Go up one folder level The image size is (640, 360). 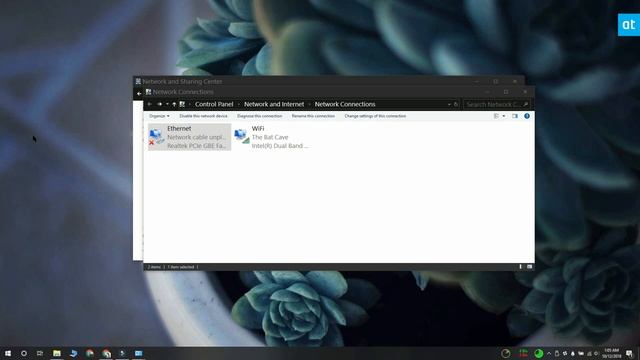[174, 104]
